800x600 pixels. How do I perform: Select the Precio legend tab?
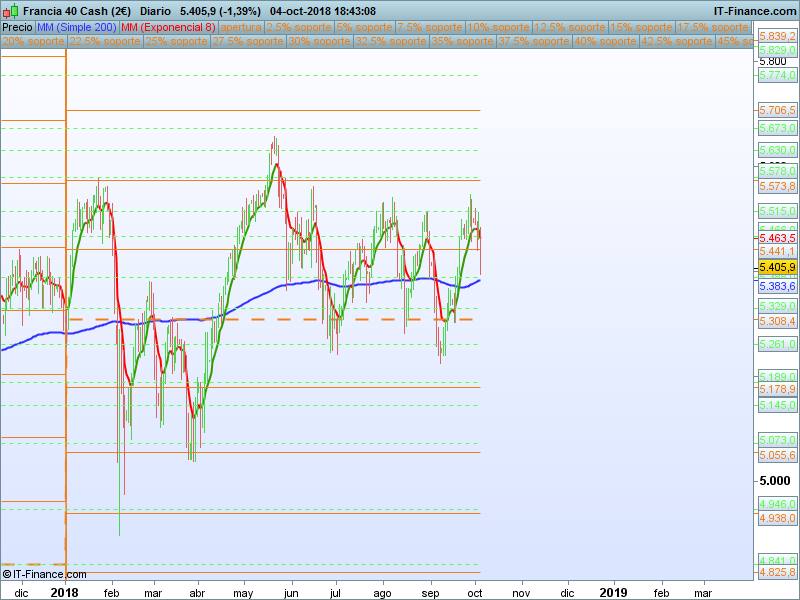[x=17, y=27]
